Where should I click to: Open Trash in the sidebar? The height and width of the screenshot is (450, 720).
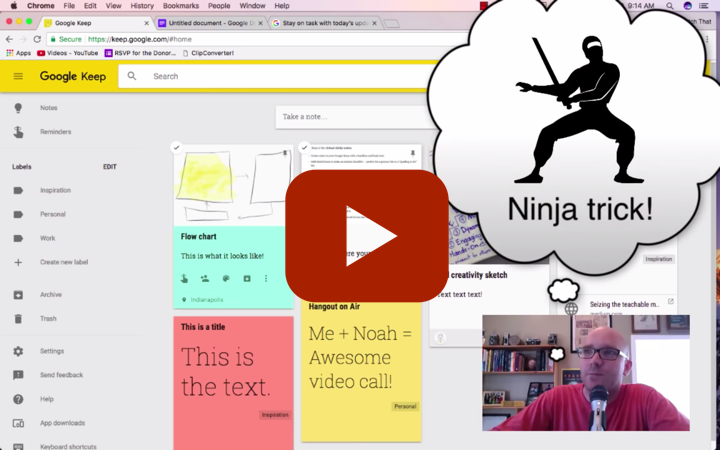point(48,319)
